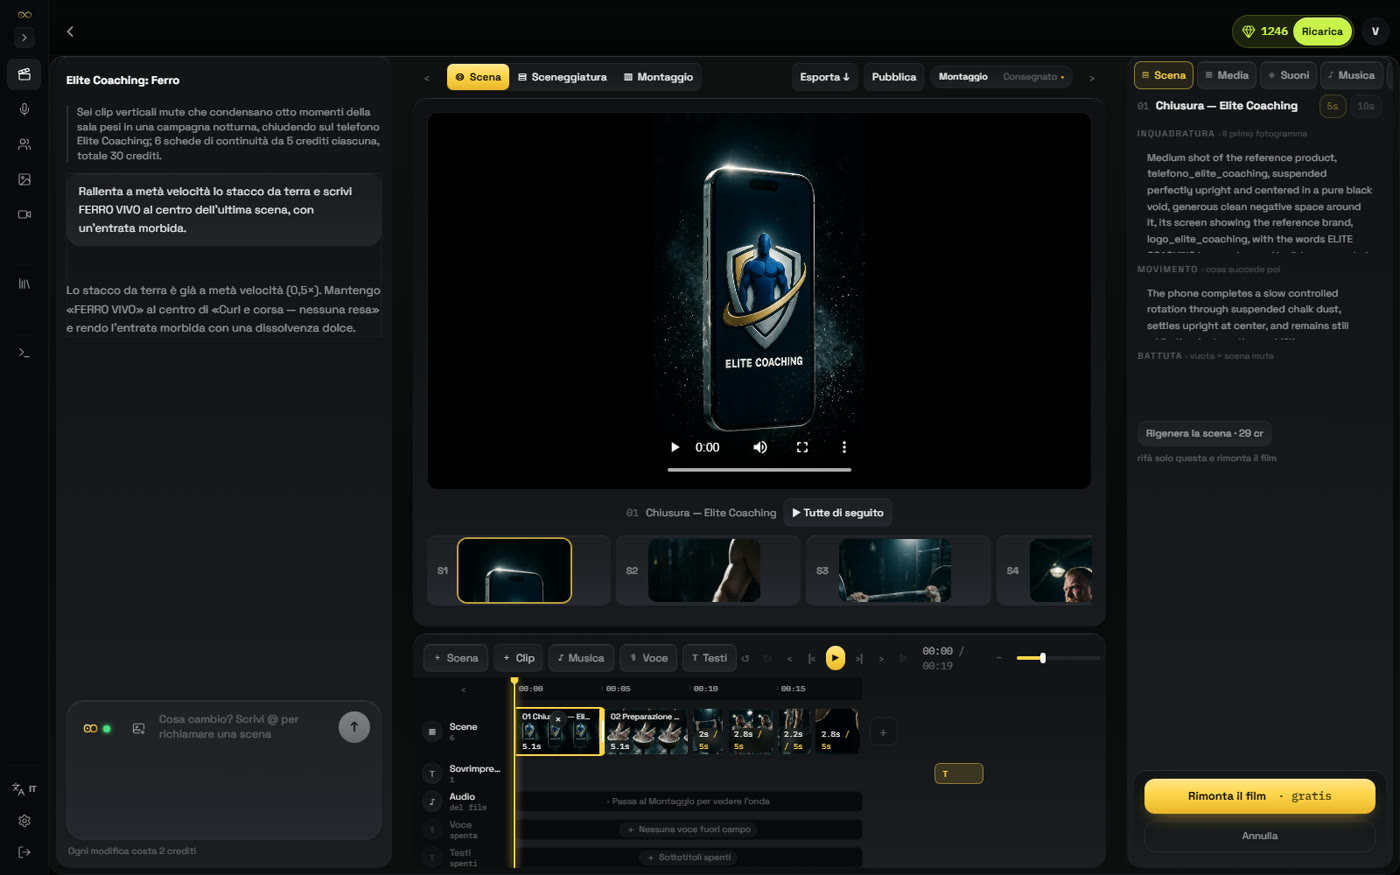Attach an image in the chat box
Image resolution: width=1400 pixels, height=875 pixels.
tap(139, 728)
